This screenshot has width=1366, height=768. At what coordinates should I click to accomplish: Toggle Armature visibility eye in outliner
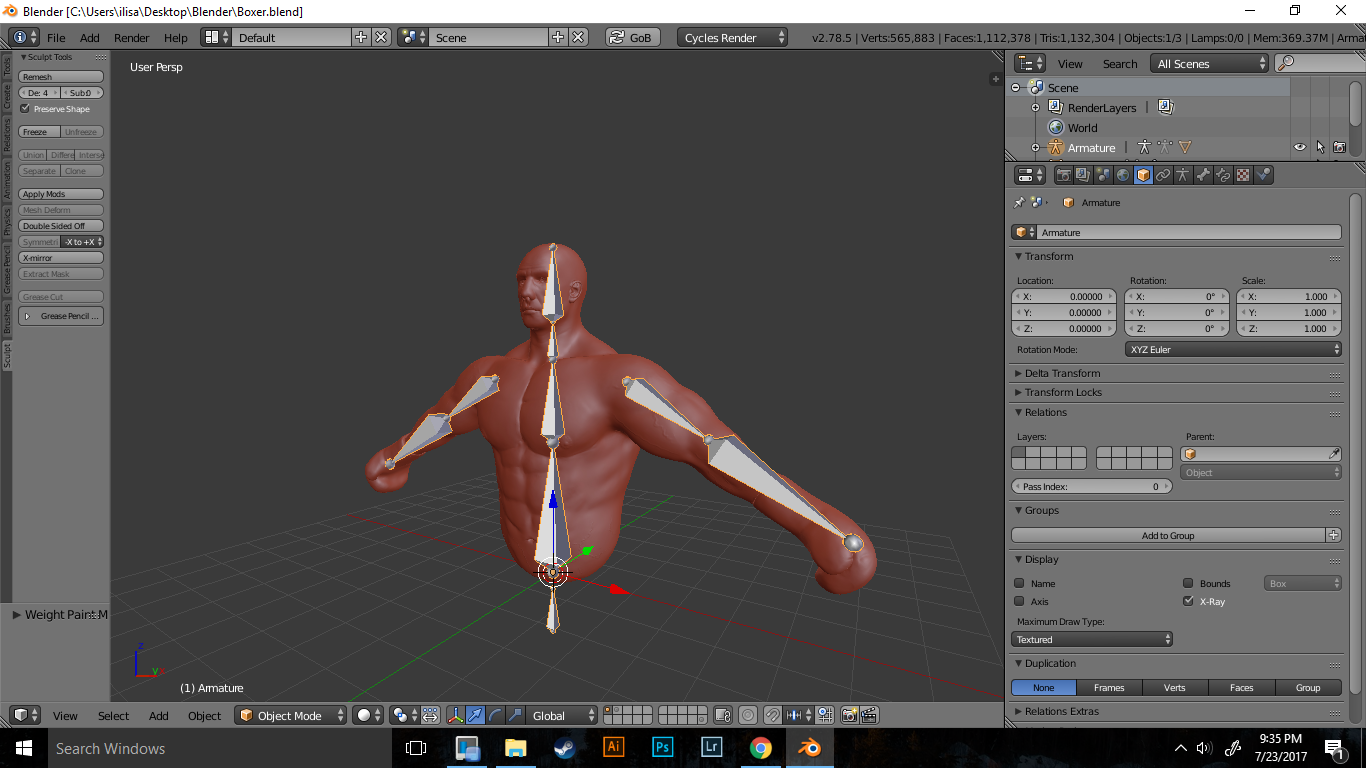(1300, 147)
